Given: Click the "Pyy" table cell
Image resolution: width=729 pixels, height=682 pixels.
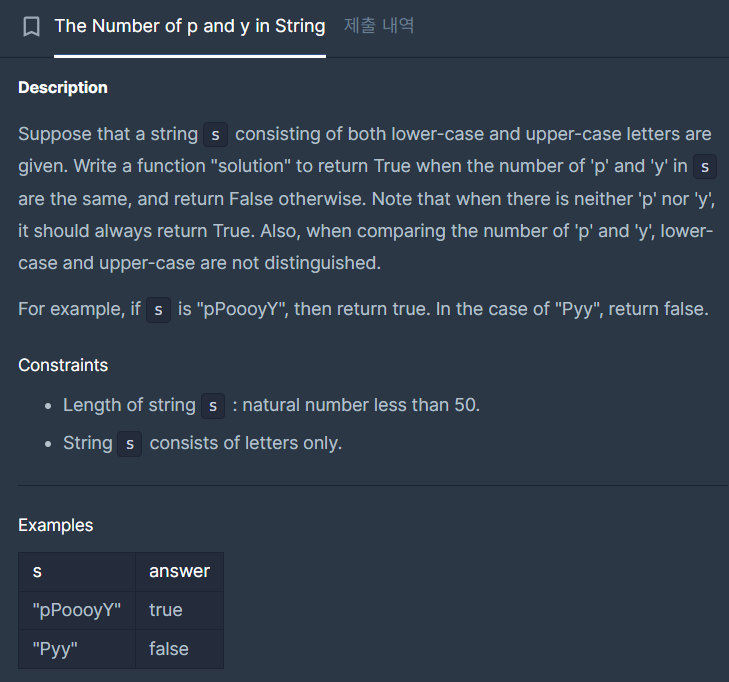Looking at the screenshot, I should [56, 649].
